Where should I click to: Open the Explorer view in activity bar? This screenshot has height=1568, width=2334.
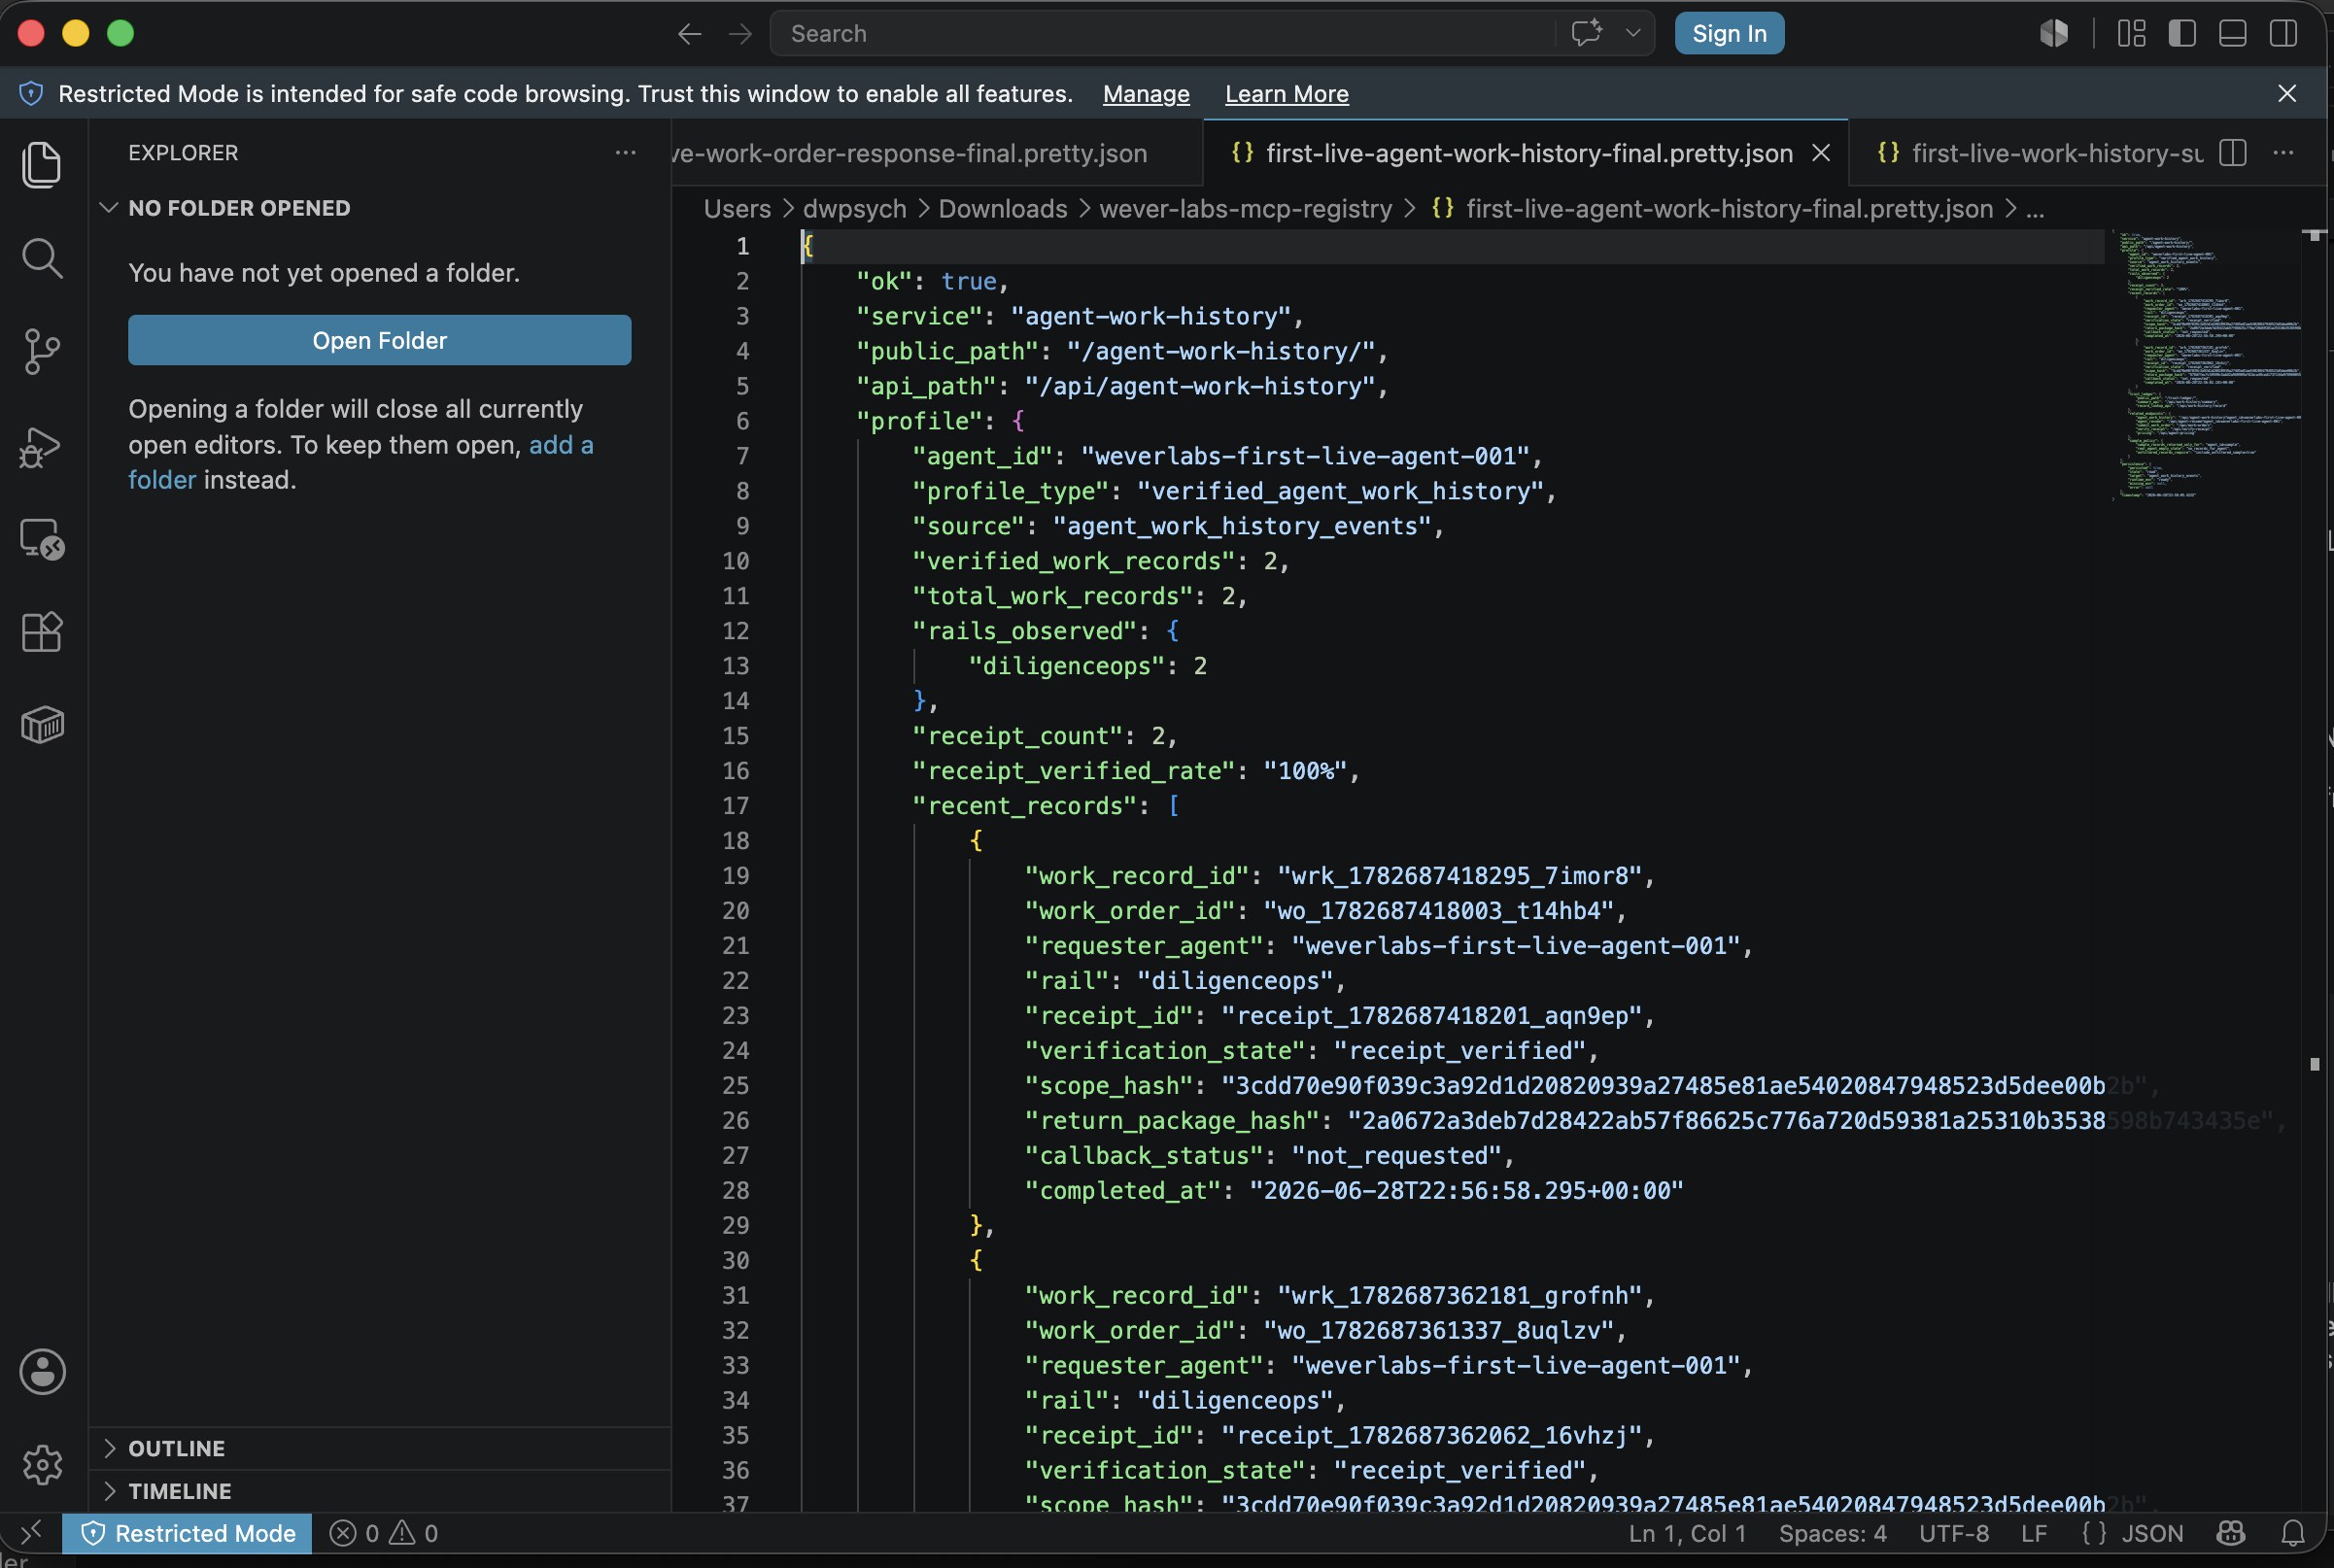[42, 164]
